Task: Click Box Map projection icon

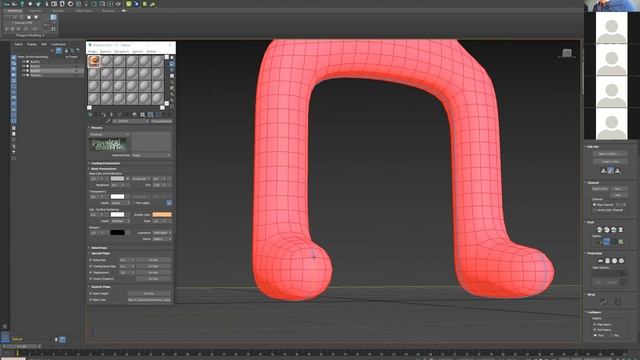Action: point(622,261)
